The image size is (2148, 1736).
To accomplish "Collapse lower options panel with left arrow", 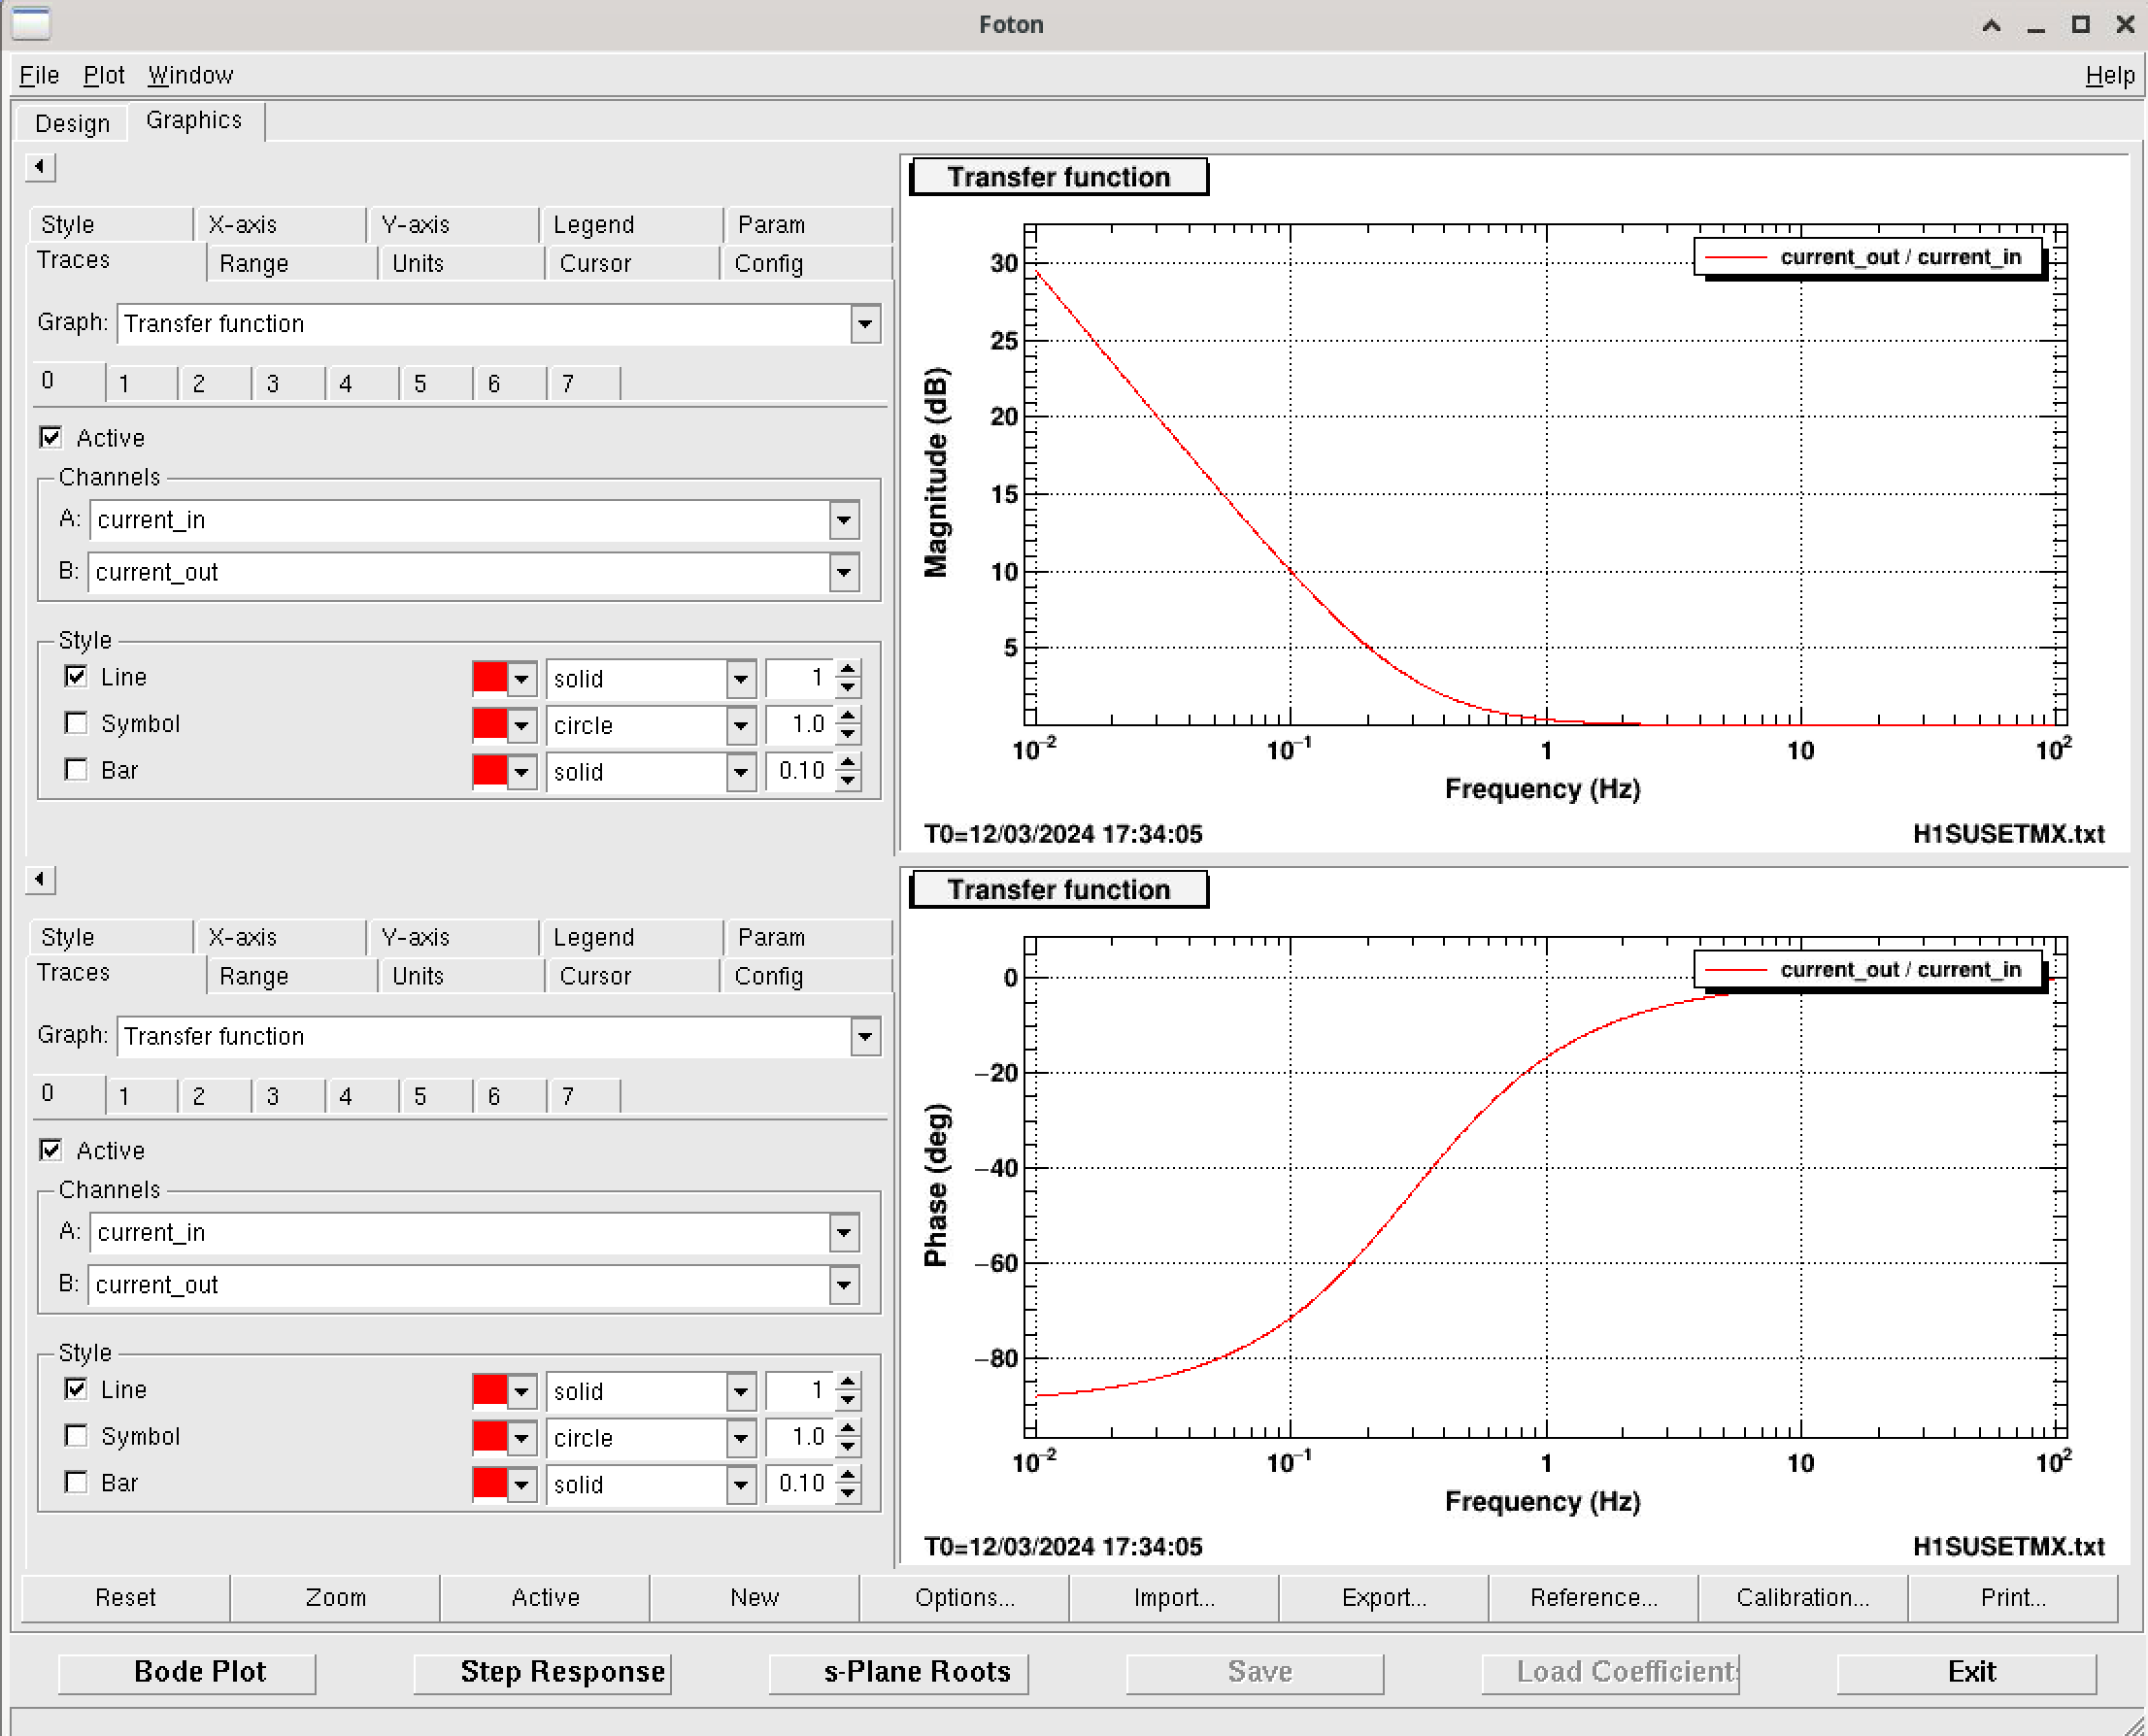I will tap(39, 879).
